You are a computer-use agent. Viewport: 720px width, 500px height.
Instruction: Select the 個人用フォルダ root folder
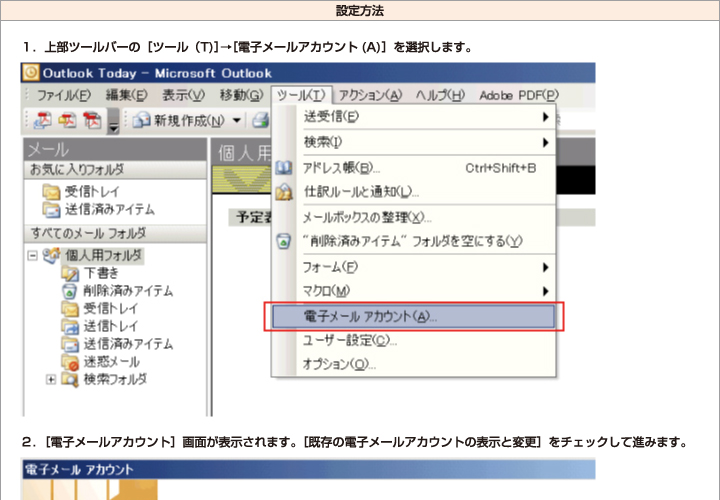coord(103,255)
